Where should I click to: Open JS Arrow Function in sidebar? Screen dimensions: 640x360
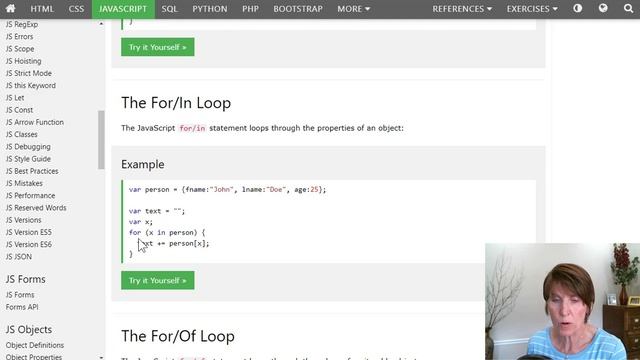coord(35,122)
